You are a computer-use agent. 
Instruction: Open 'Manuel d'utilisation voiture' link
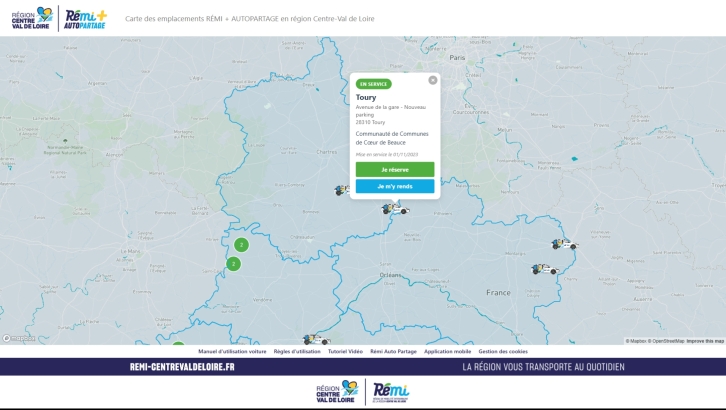tap(232, 352)
